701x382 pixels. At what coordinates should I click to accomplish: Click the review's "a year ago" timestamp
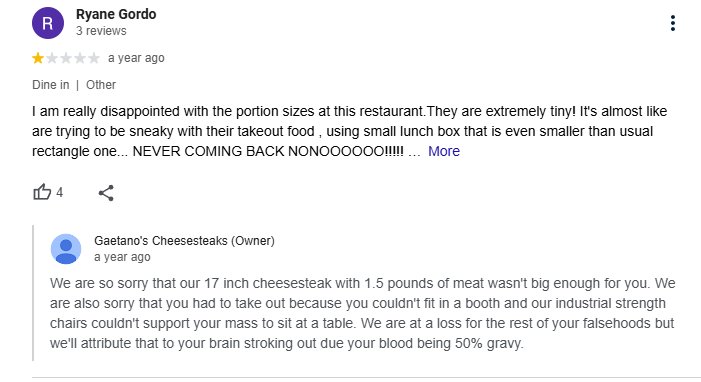(136, 58)
